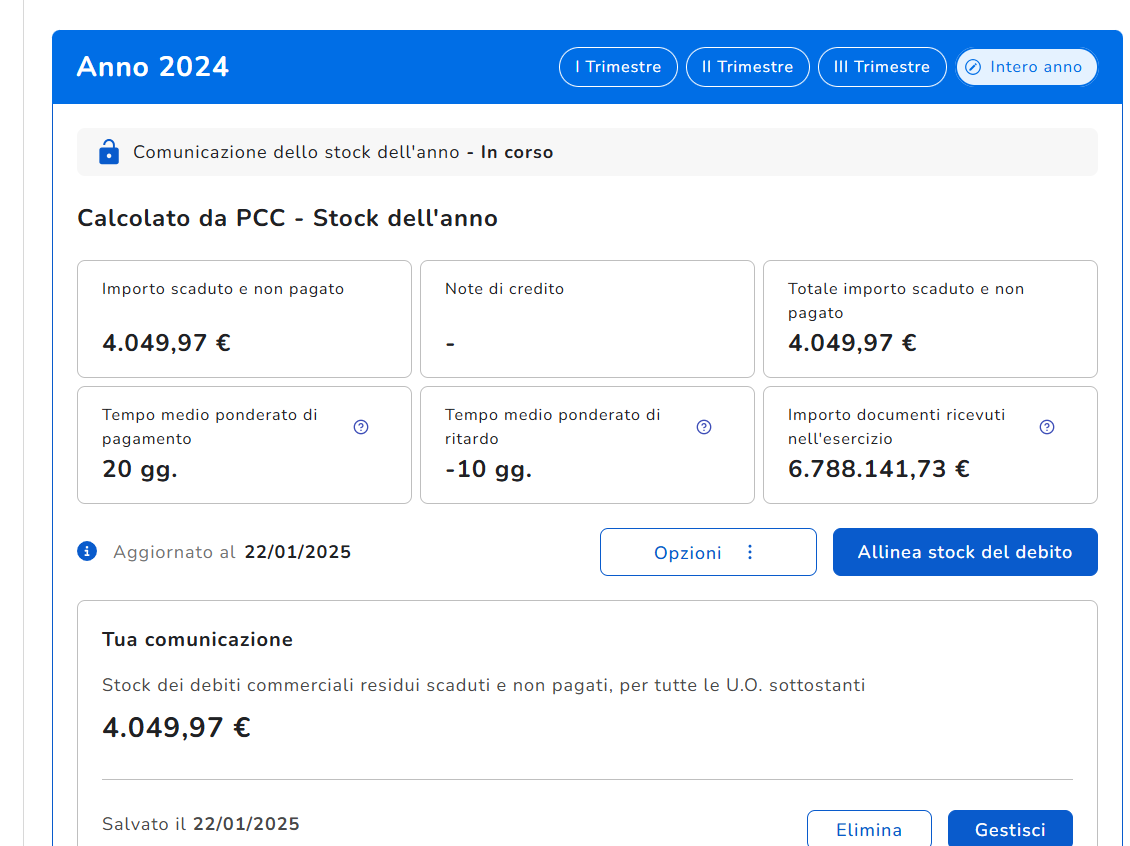Screen dimensions: 1130x846
Task: Click the Tua comunicazione stock amount
Action: pos(176,727)
